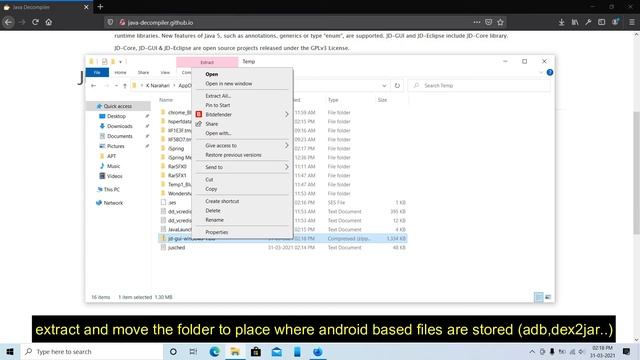Open Microsoft Store from taskbar
This screenshot has height=360, width=640.
coord(256,351)
